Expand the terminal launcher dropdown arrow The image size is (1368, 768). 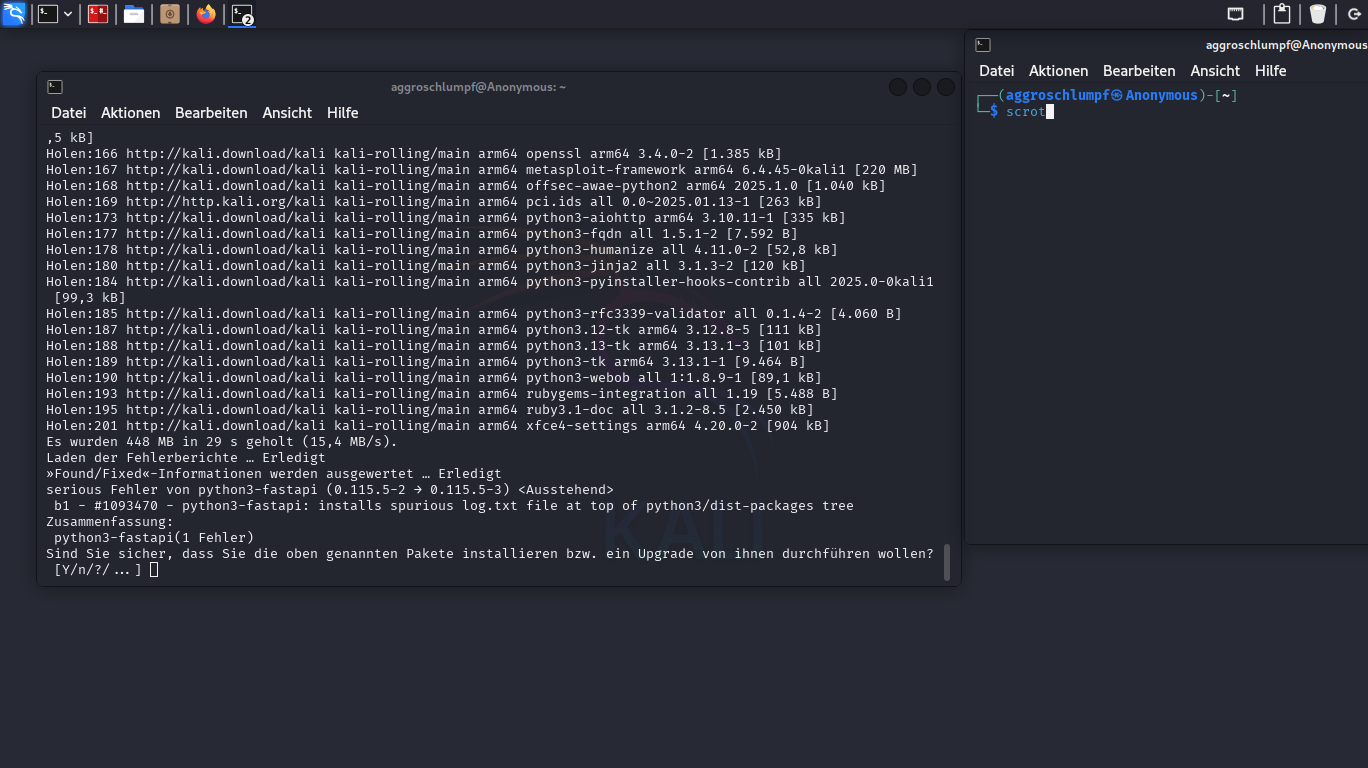click(x=68, y=14)
